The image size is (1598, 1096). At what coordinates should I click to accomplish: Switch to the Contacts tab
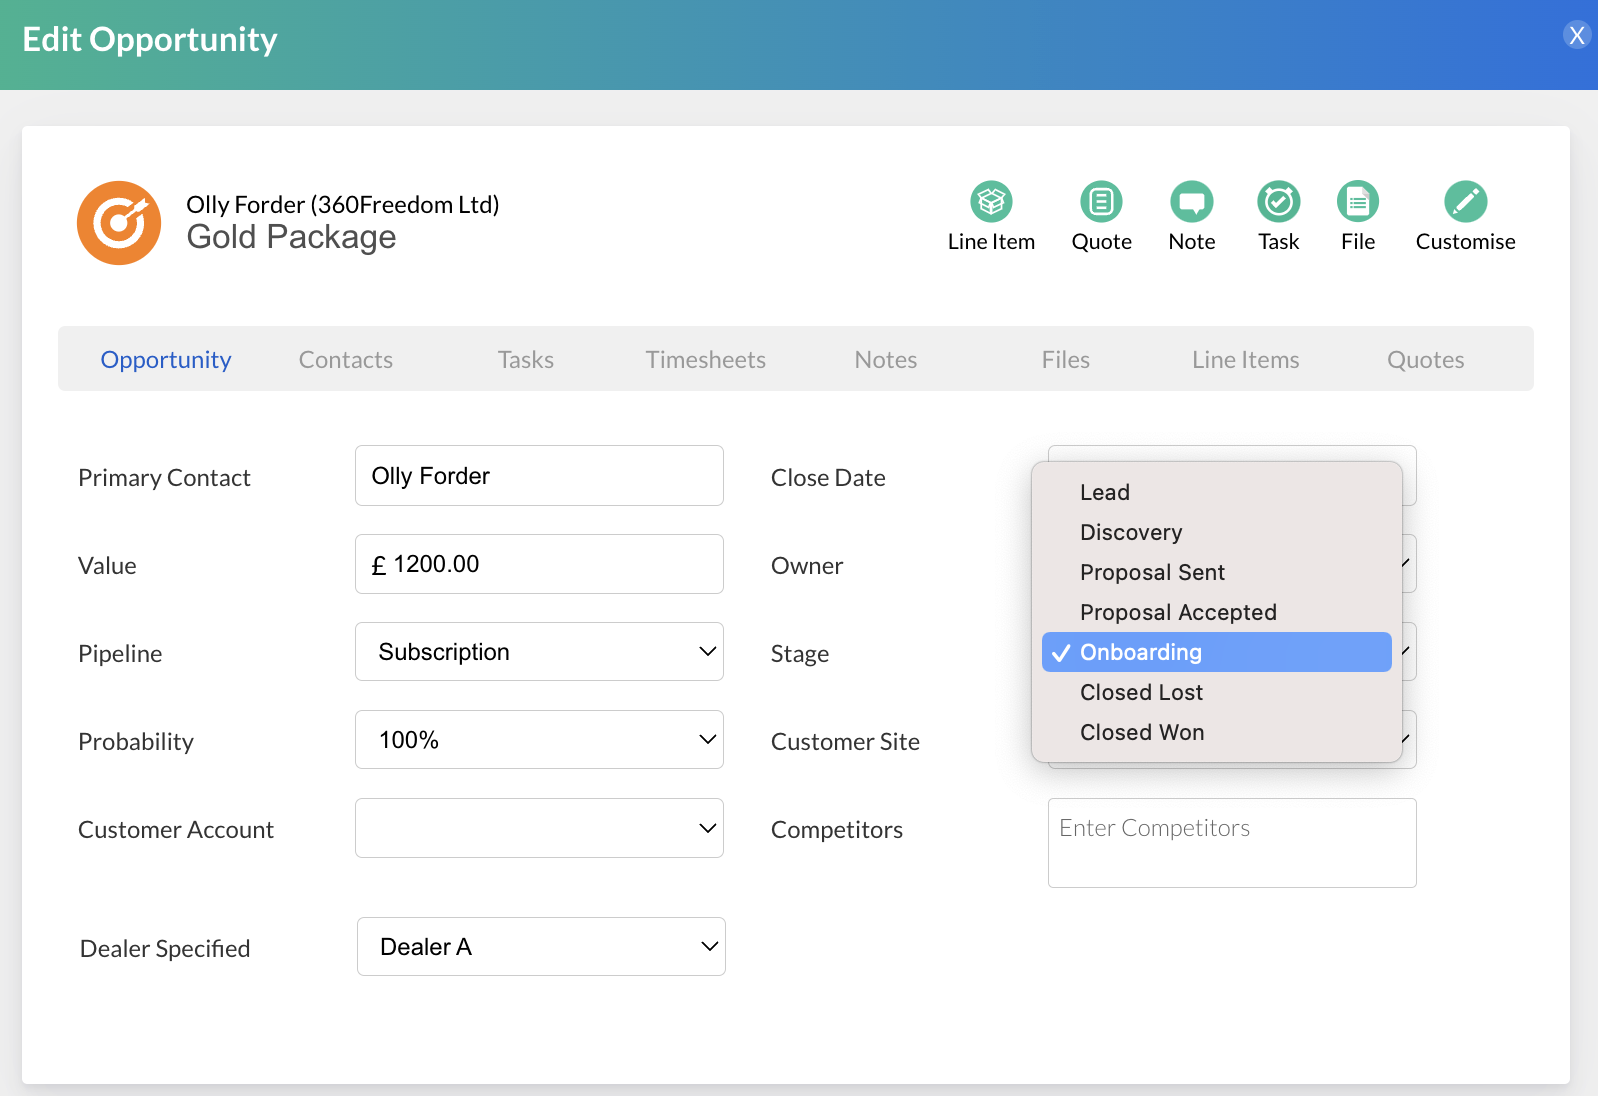click(346, 360)
